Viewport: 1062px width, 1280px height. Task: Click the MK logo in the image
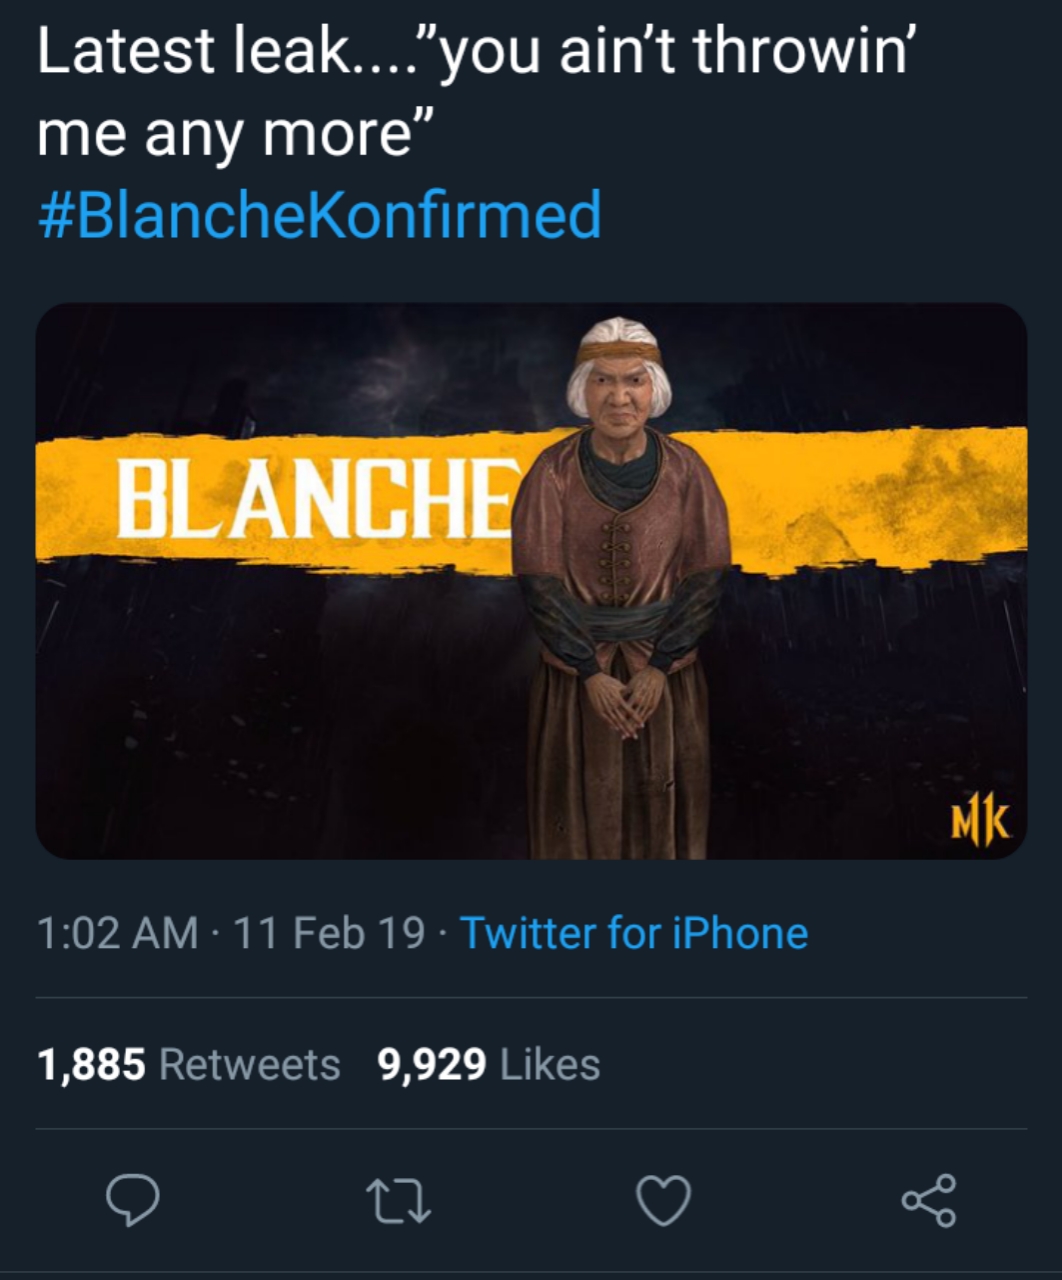point(979,823)
